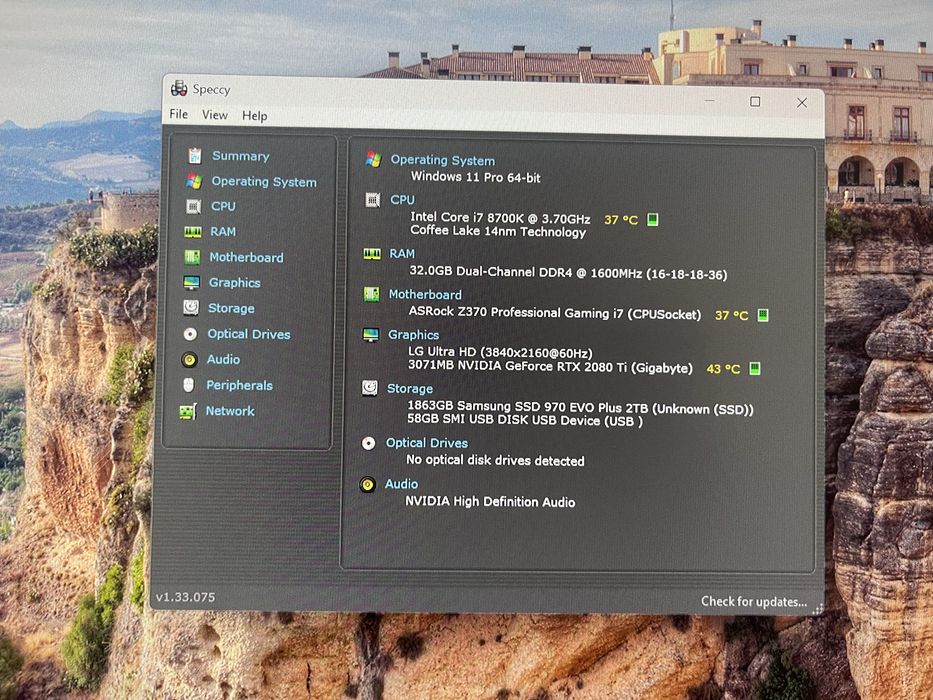Open Storage heading in summary panel
The width and height of the screenshot is (933, 700).
click(410, 389)
